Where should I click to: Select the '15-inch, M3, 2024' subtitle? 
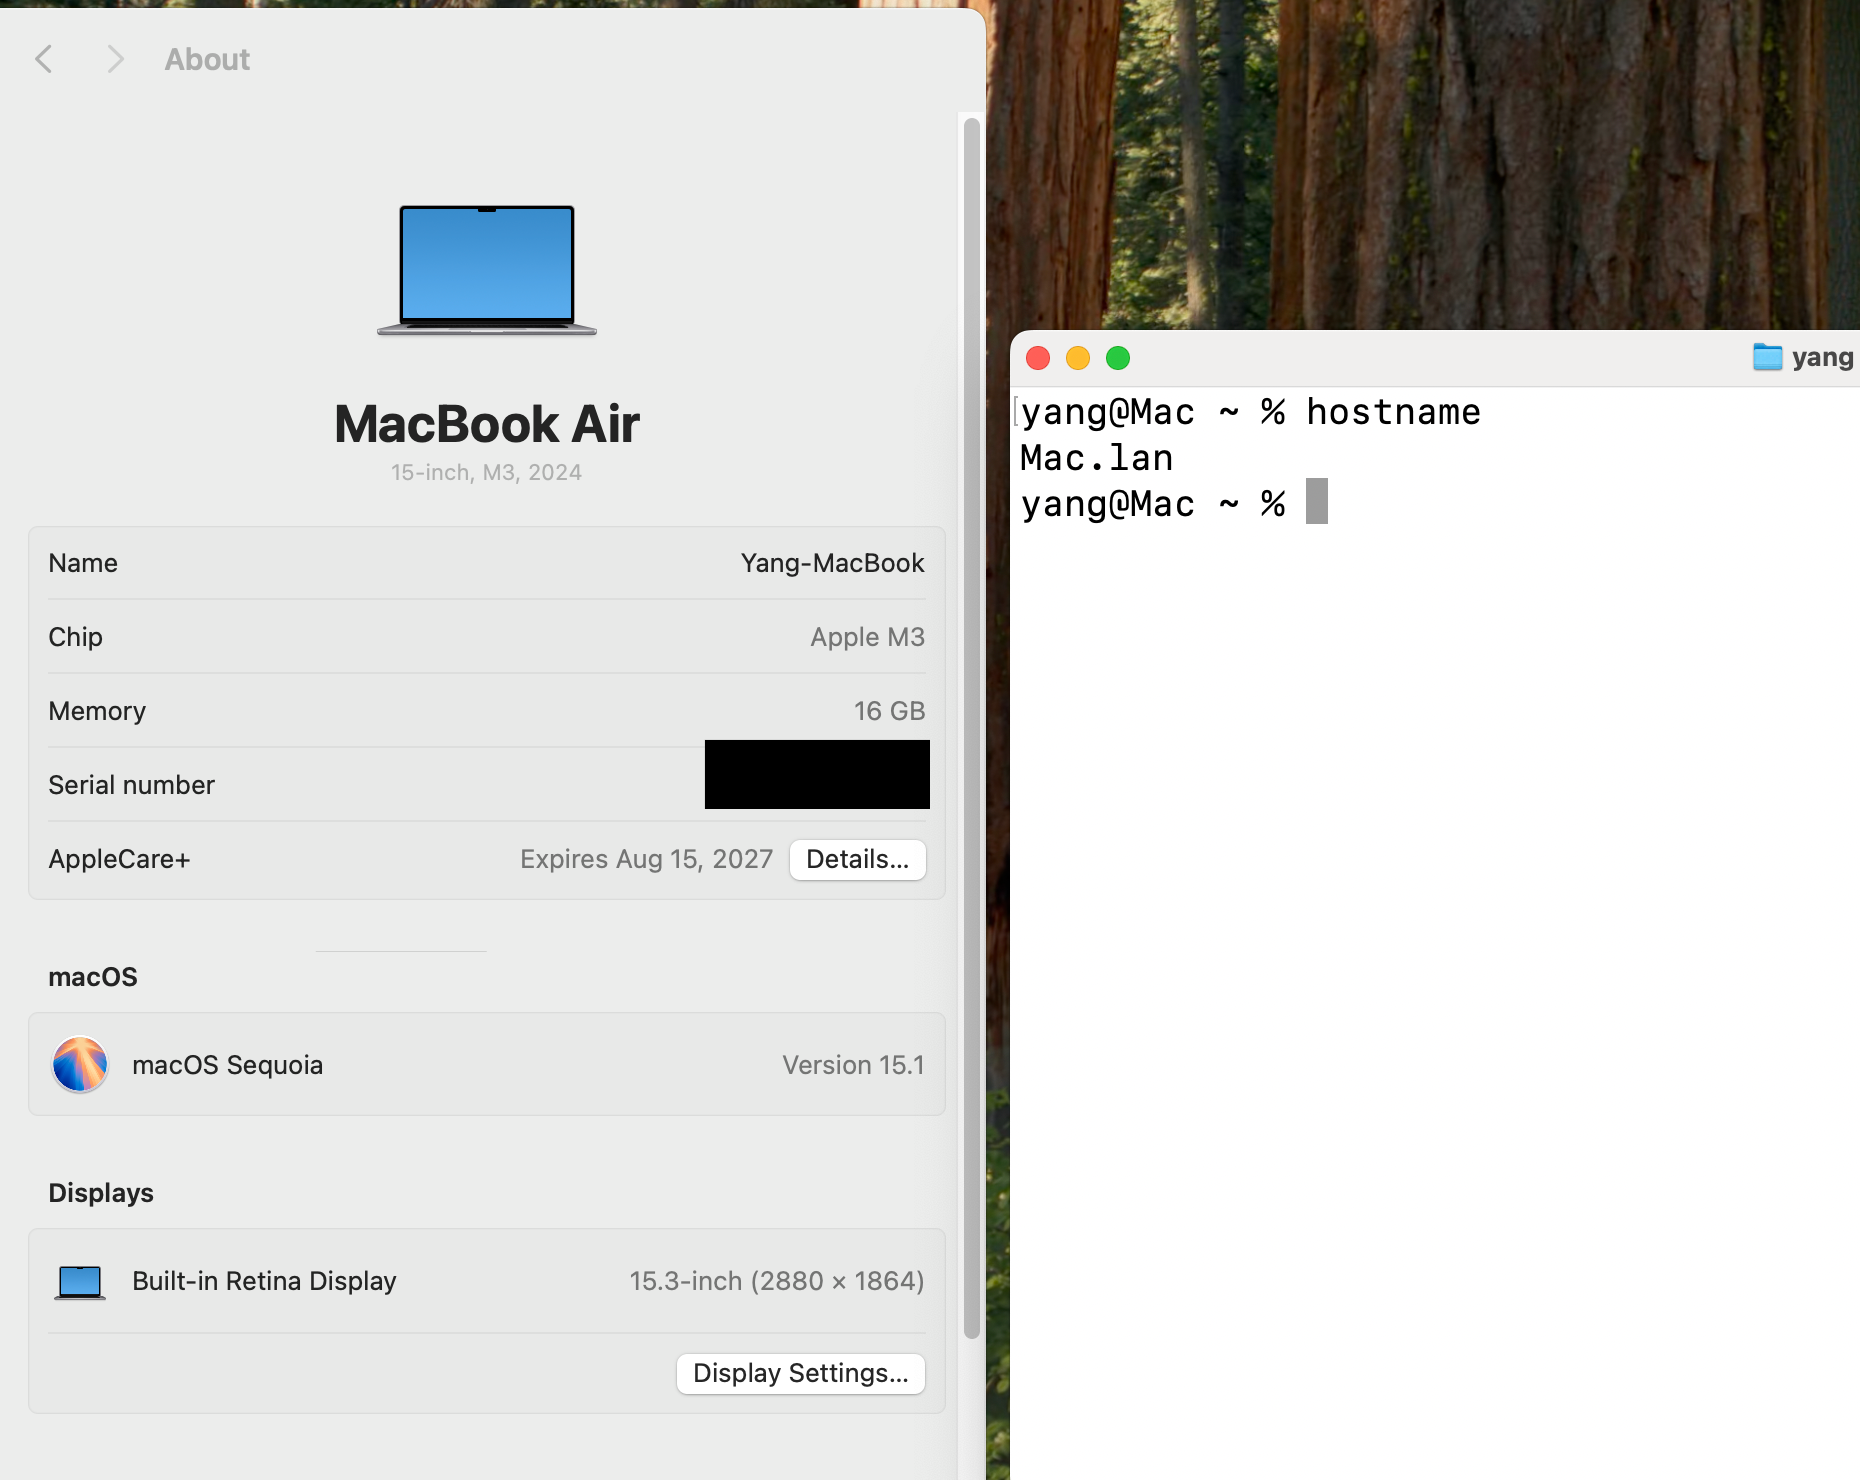(487, 472)
